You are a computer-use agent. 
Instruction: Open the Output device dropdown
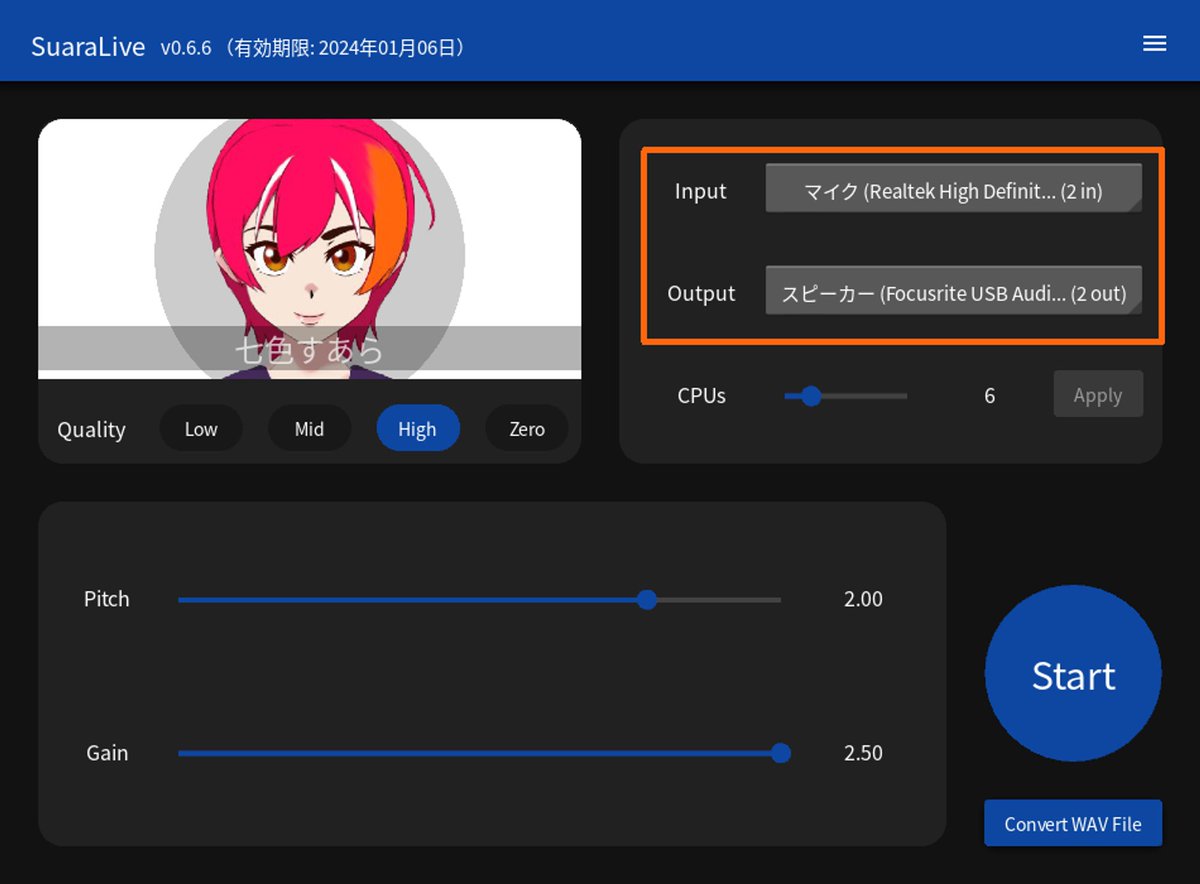(953, 290)
